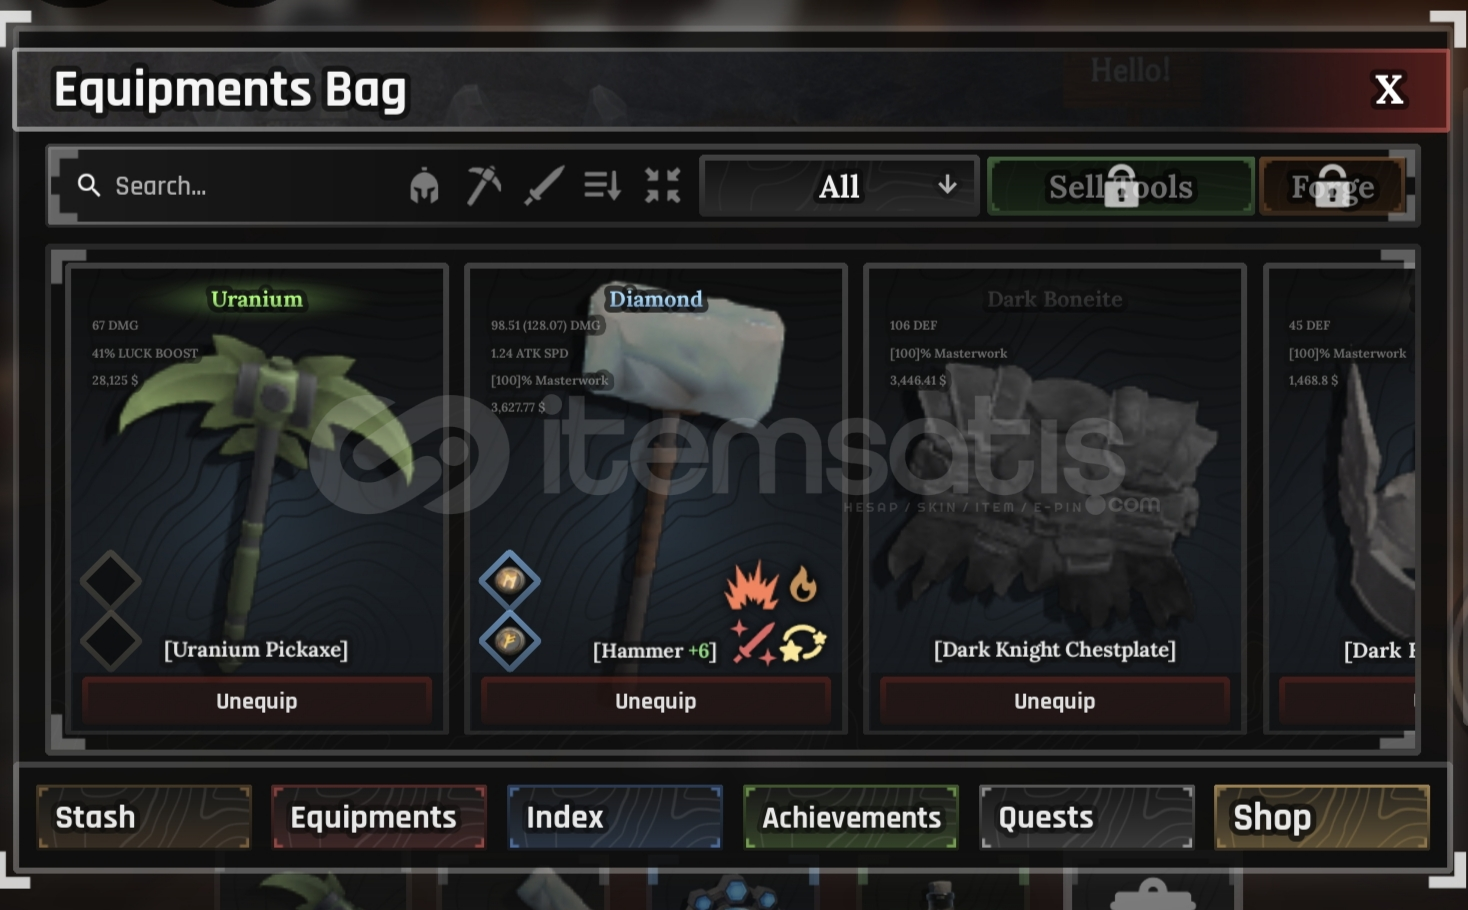The image size is (1468, 910).
Task: Click the explosion enchant icon on Hammer
Action: [x=752, y=586]
